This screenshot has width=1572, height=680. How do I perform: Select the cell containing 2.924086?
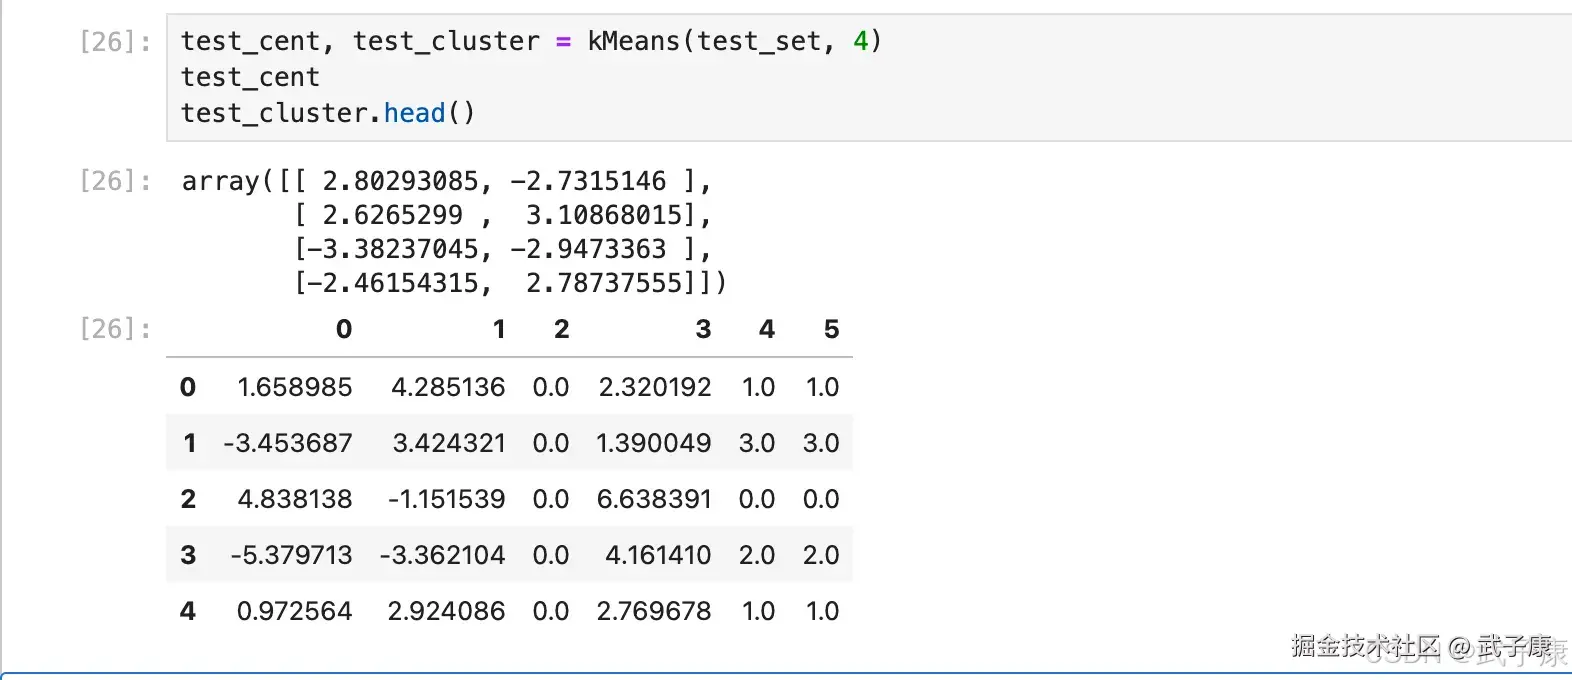[446, 611]
